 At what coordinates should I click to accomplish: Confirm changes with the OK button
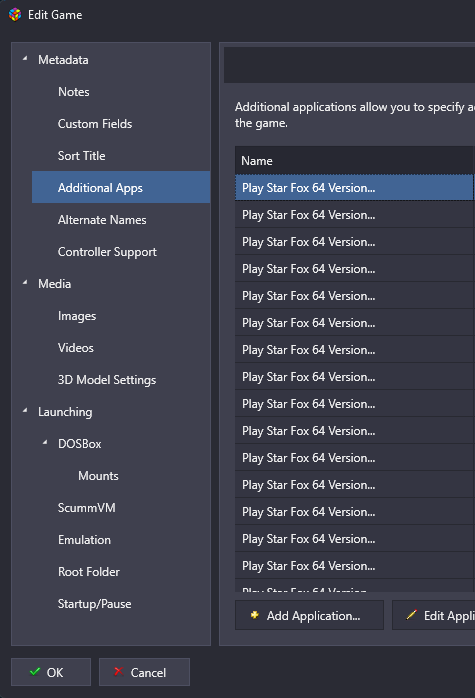click(51, 672)
